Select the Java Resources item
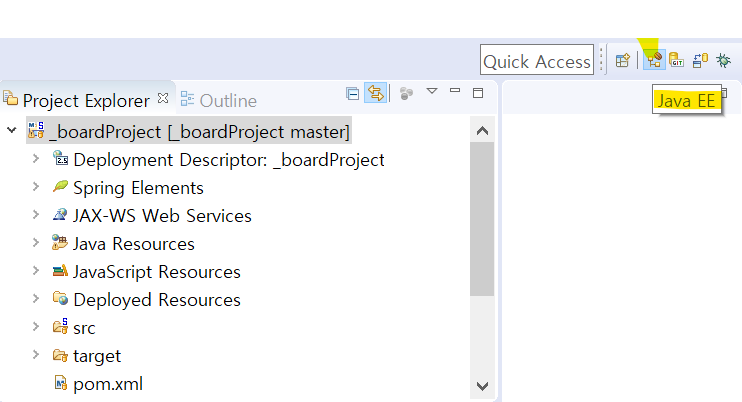Viewport: 742px width, 402px height. [134, 244]
